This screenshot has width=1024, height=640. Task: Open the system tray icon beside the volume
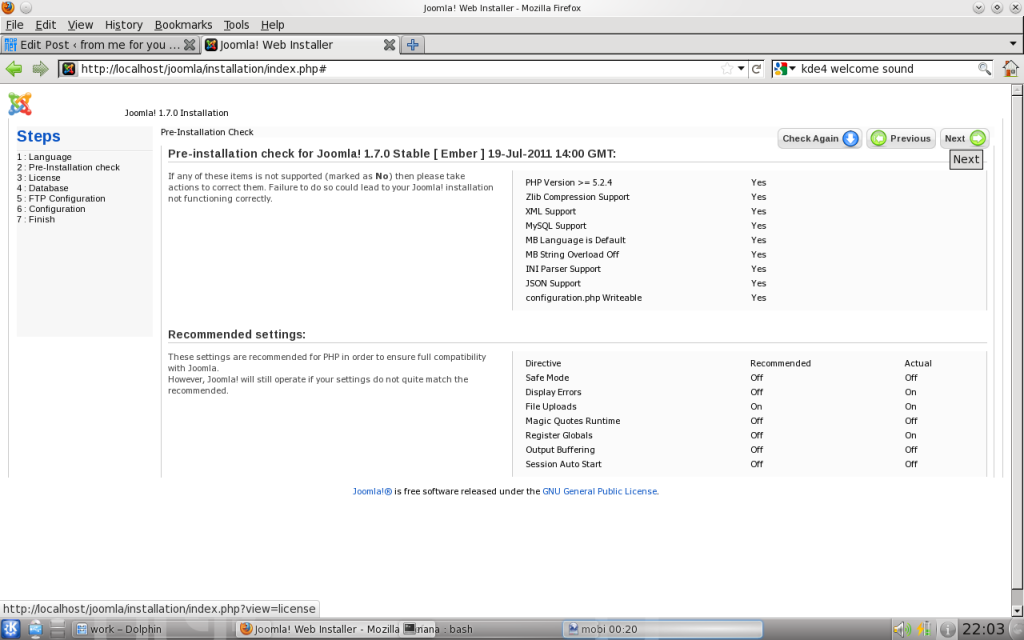click(x=924, y=629)
